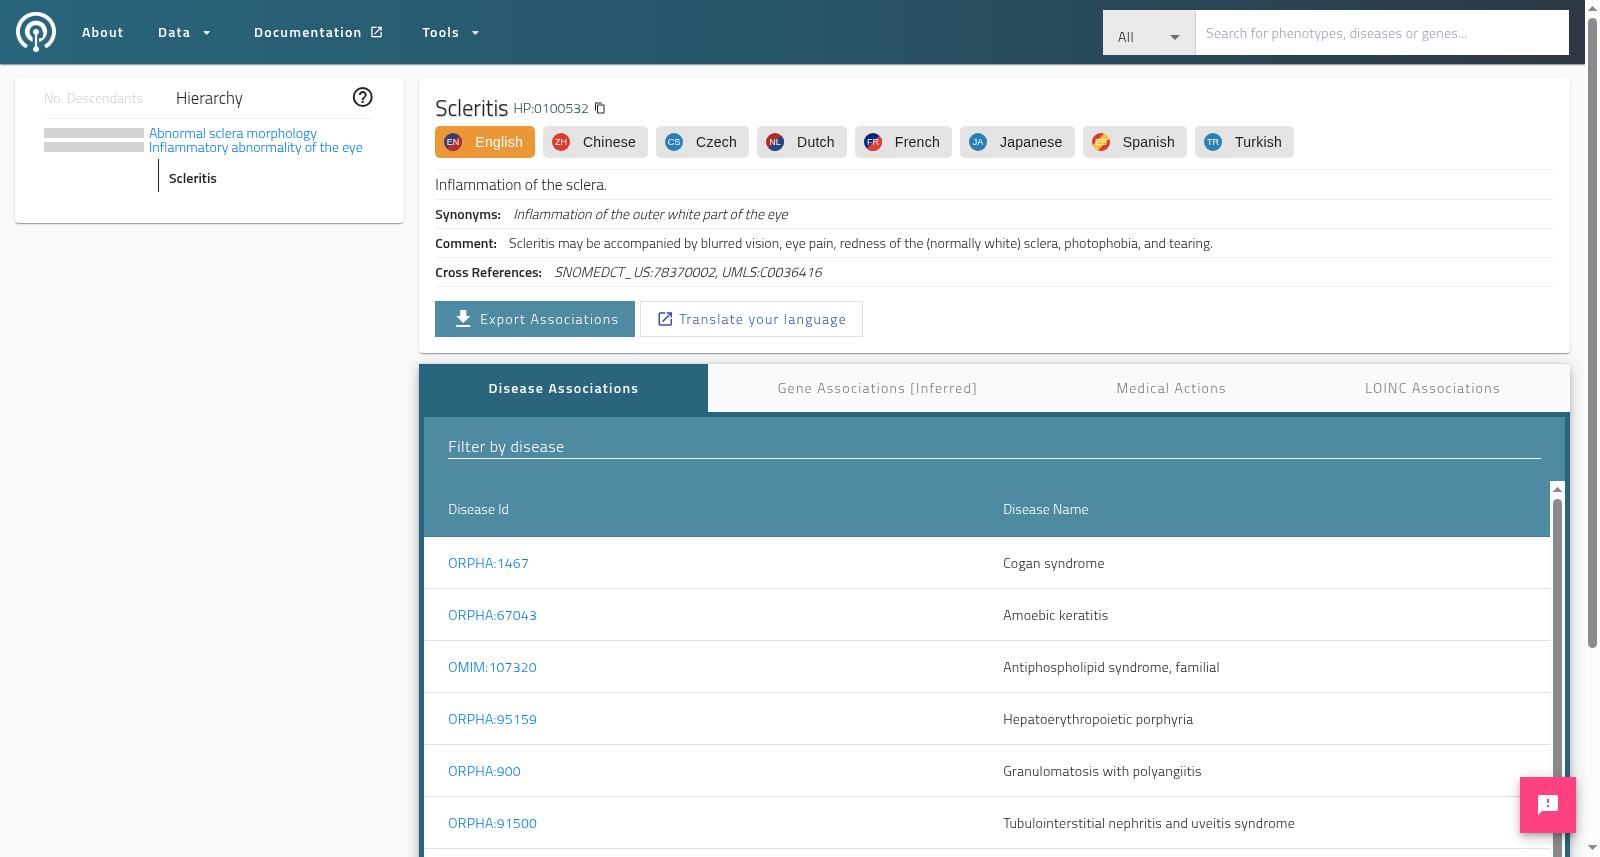Click the No. Descendants column label

click(x=93, y=98)
